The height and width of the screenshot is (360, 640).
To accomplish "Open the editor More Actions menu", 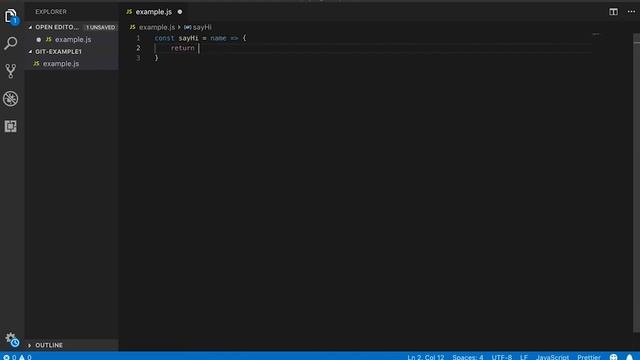I will [x=631, y=12].
